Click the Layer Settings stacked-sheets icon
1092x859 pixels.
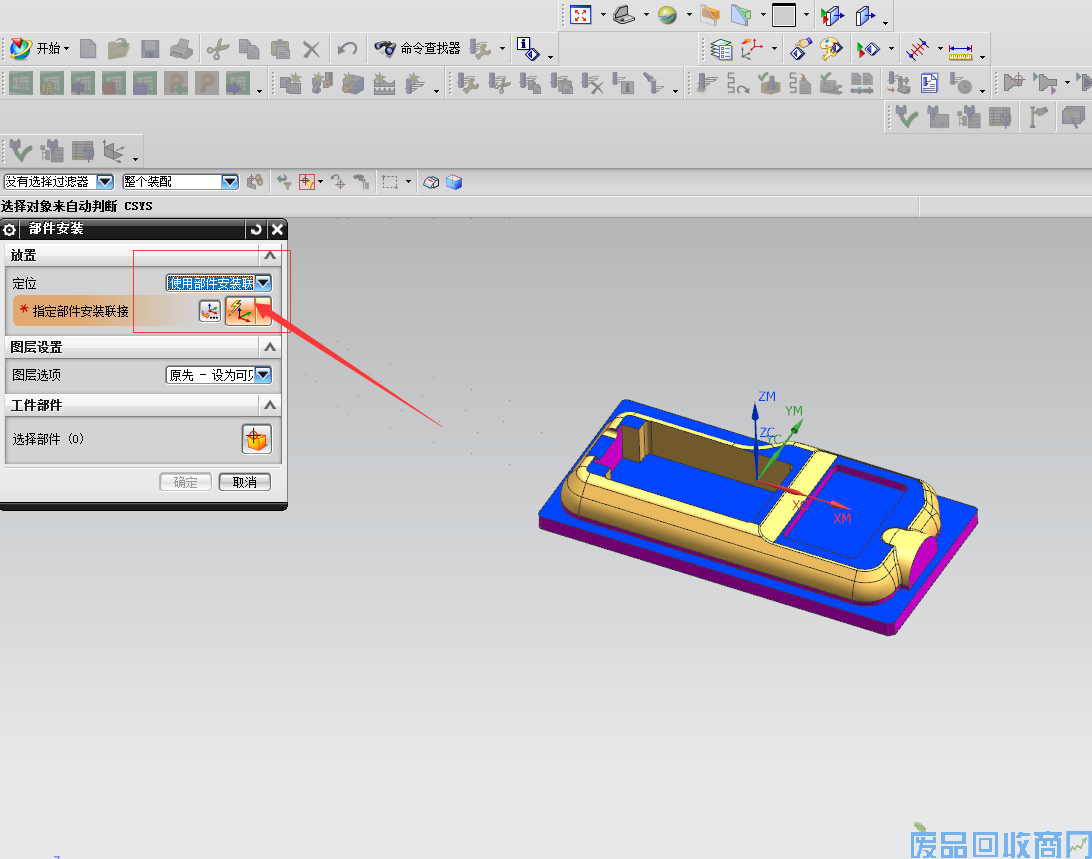pos(721,49)
